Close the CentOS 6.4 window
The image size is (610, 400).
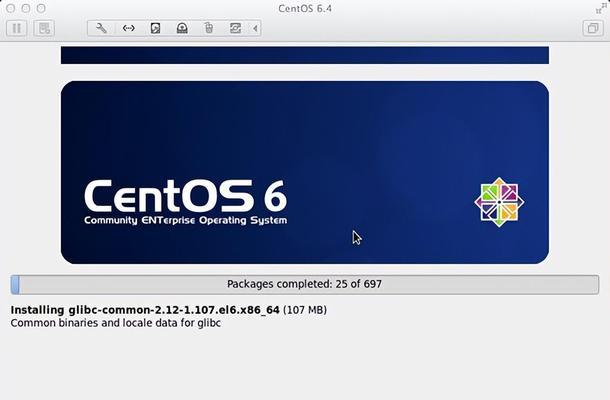coord(11,8)
